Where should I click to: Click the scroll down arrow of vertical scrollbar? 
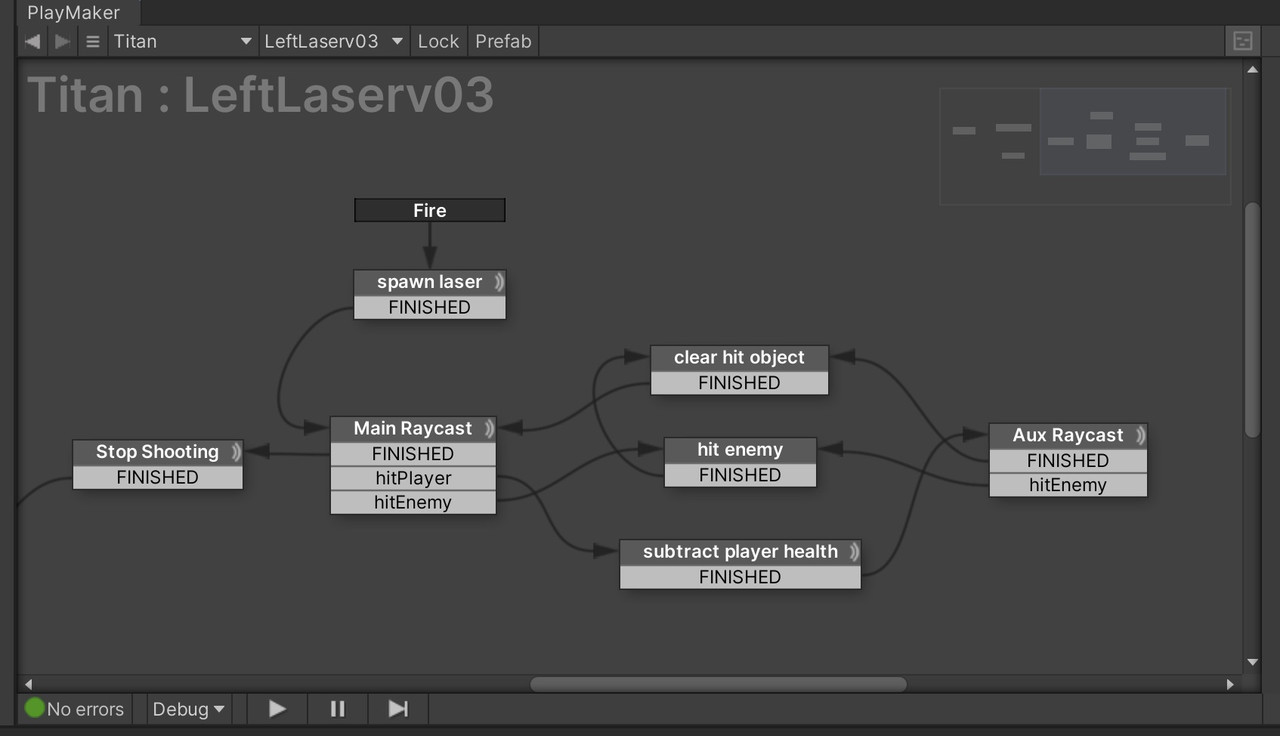[x=1252, y=662]
